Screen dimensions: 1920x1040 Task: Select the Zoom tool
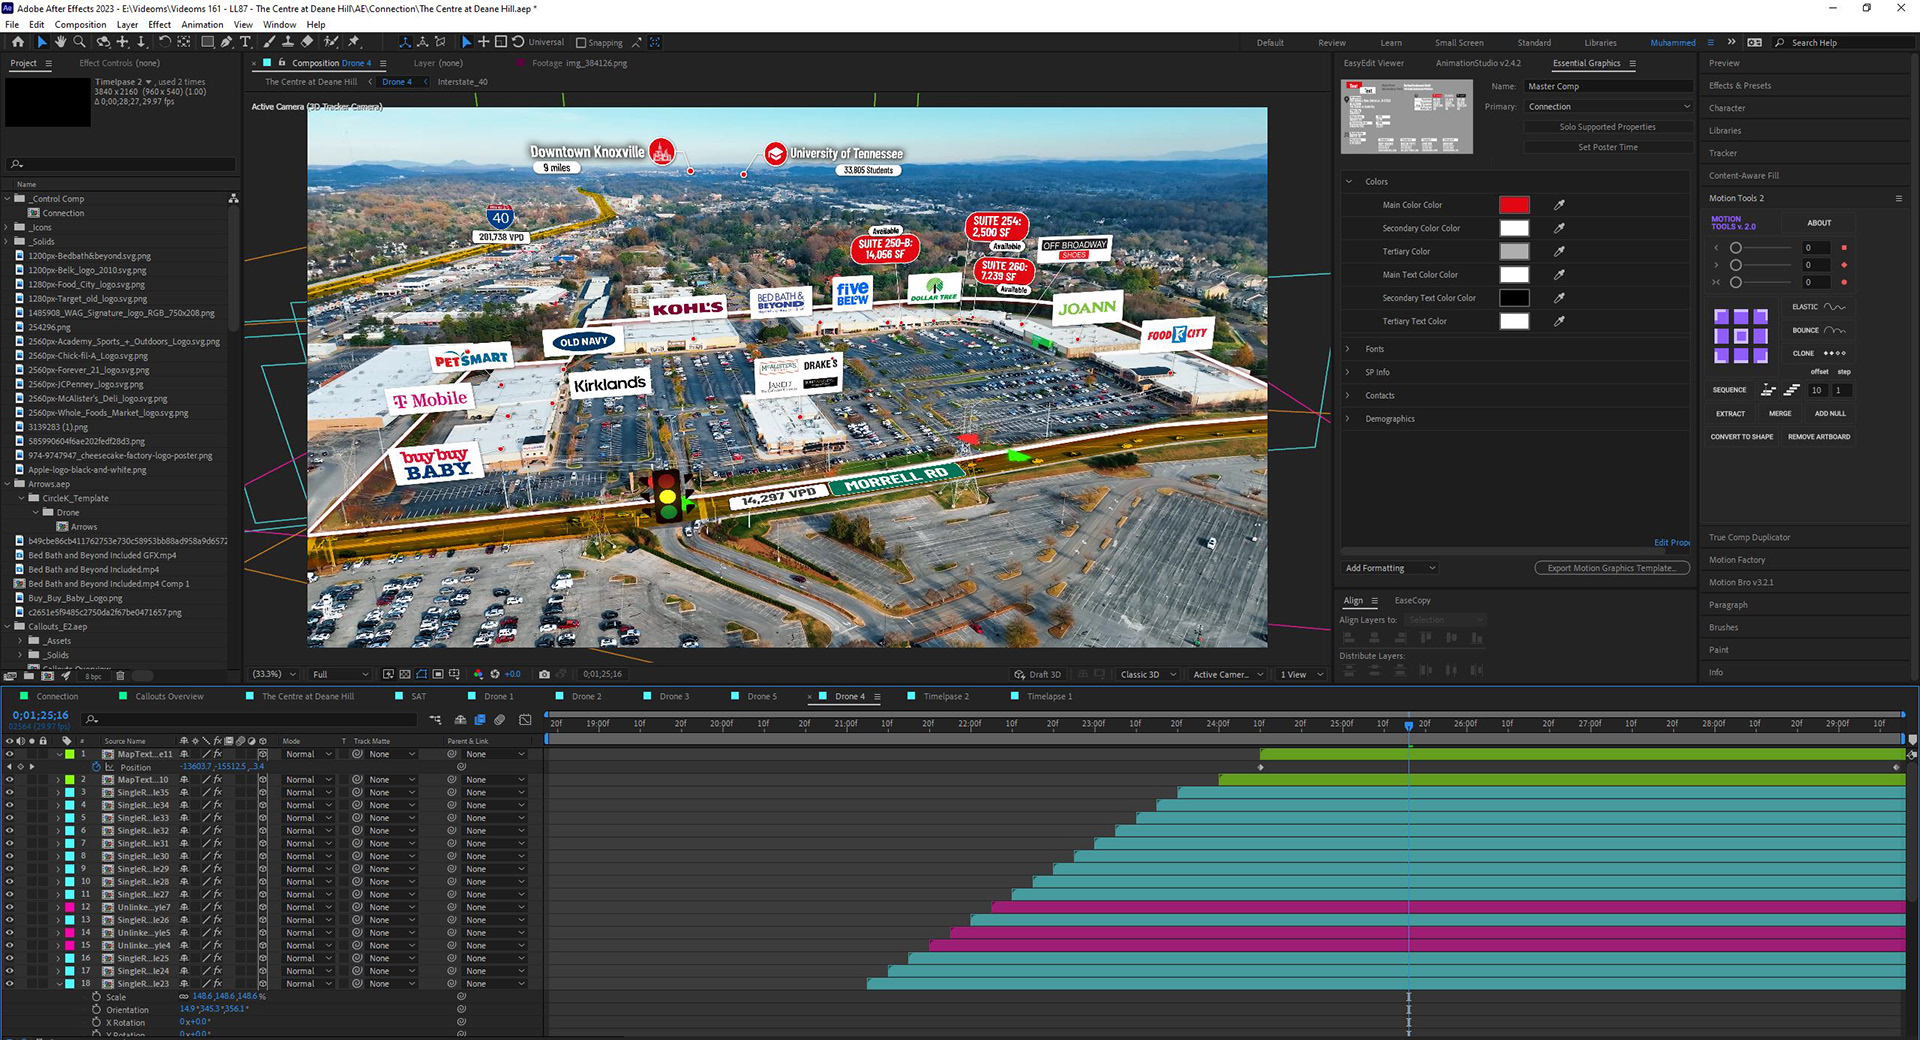click(79, 42)
